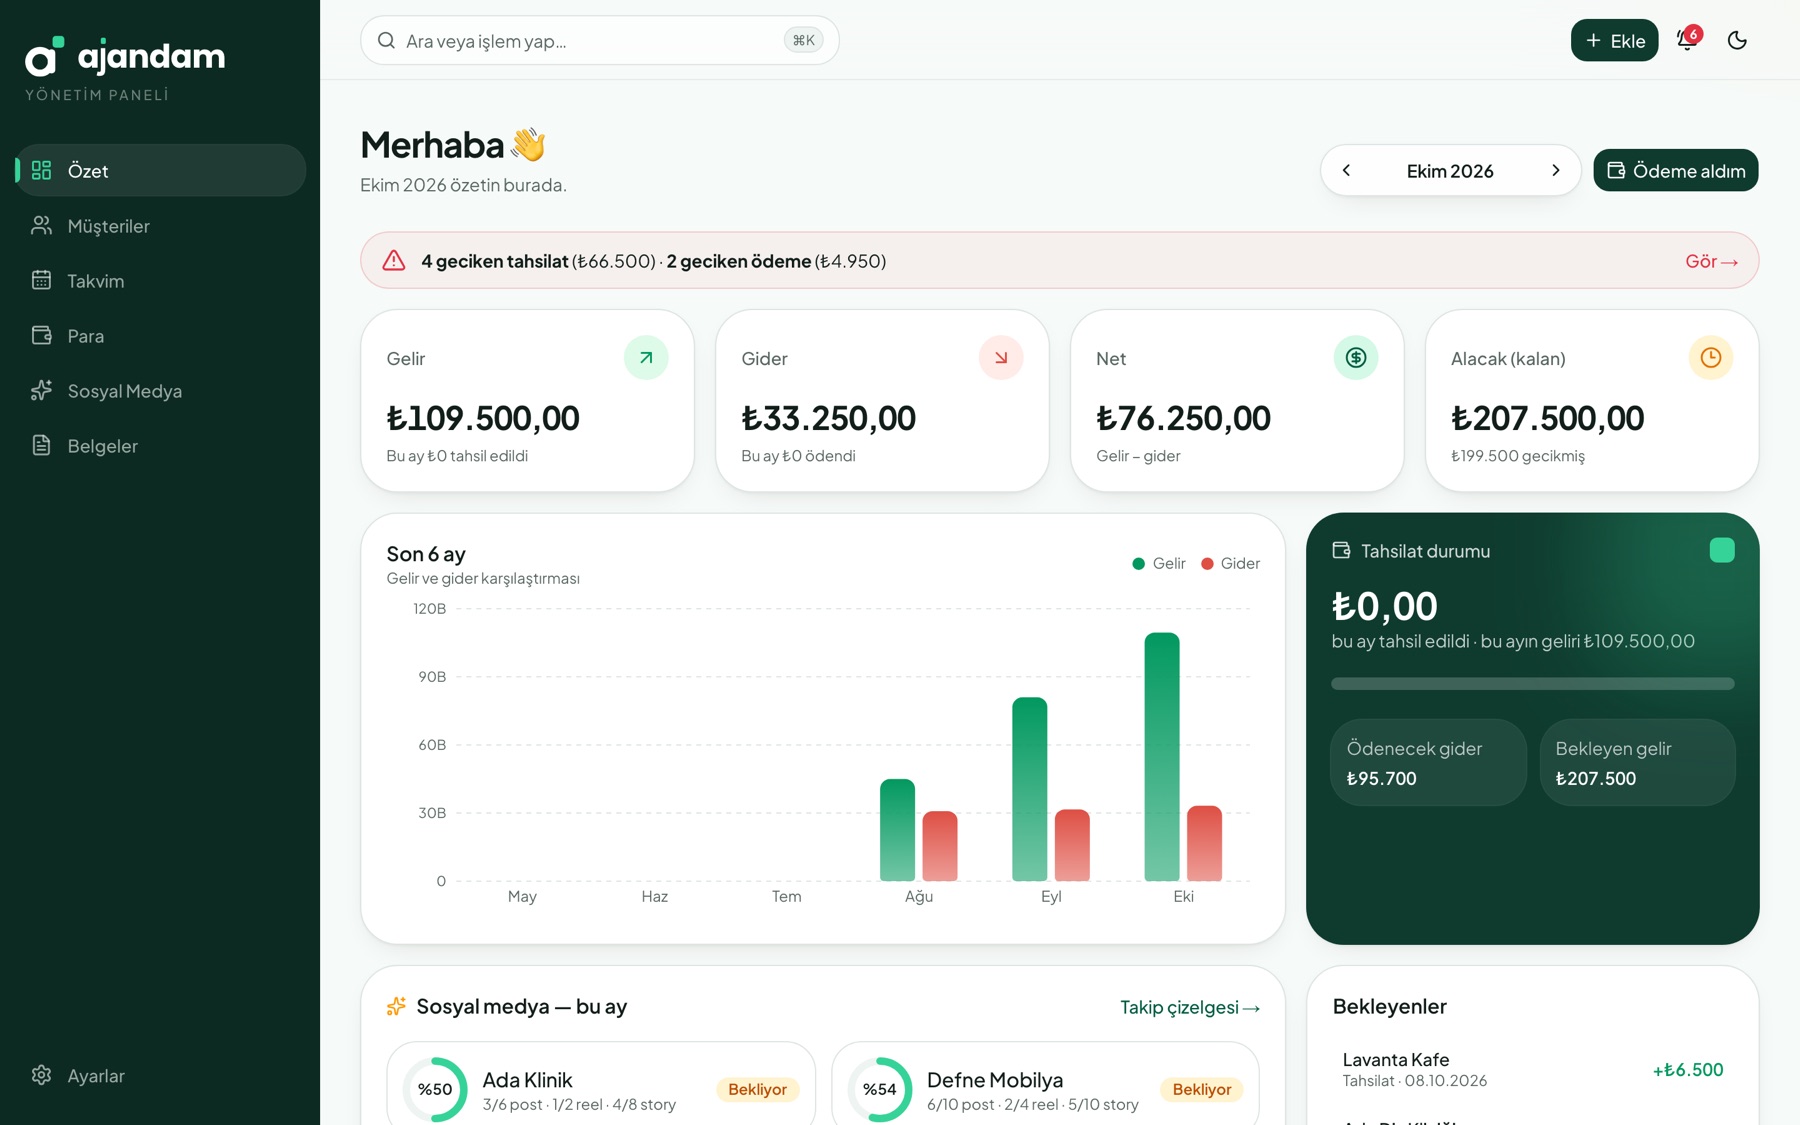Click the Net money icon
Image resolution: width=1800 pixels, height=1125 pixels.
click(x=1356, y=358)
